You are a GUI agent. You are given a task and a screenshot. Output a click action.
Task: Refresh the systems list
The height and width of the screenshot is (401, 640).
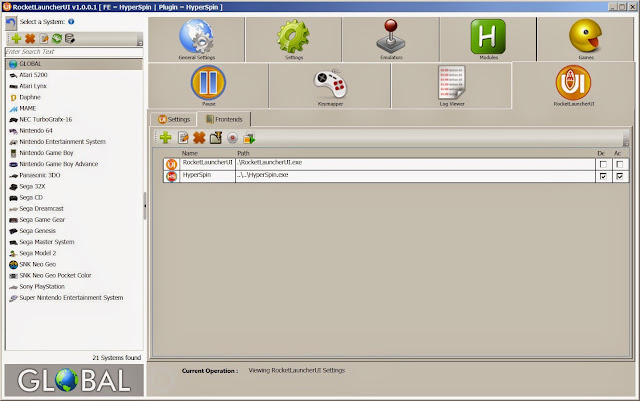pos(57,39)
